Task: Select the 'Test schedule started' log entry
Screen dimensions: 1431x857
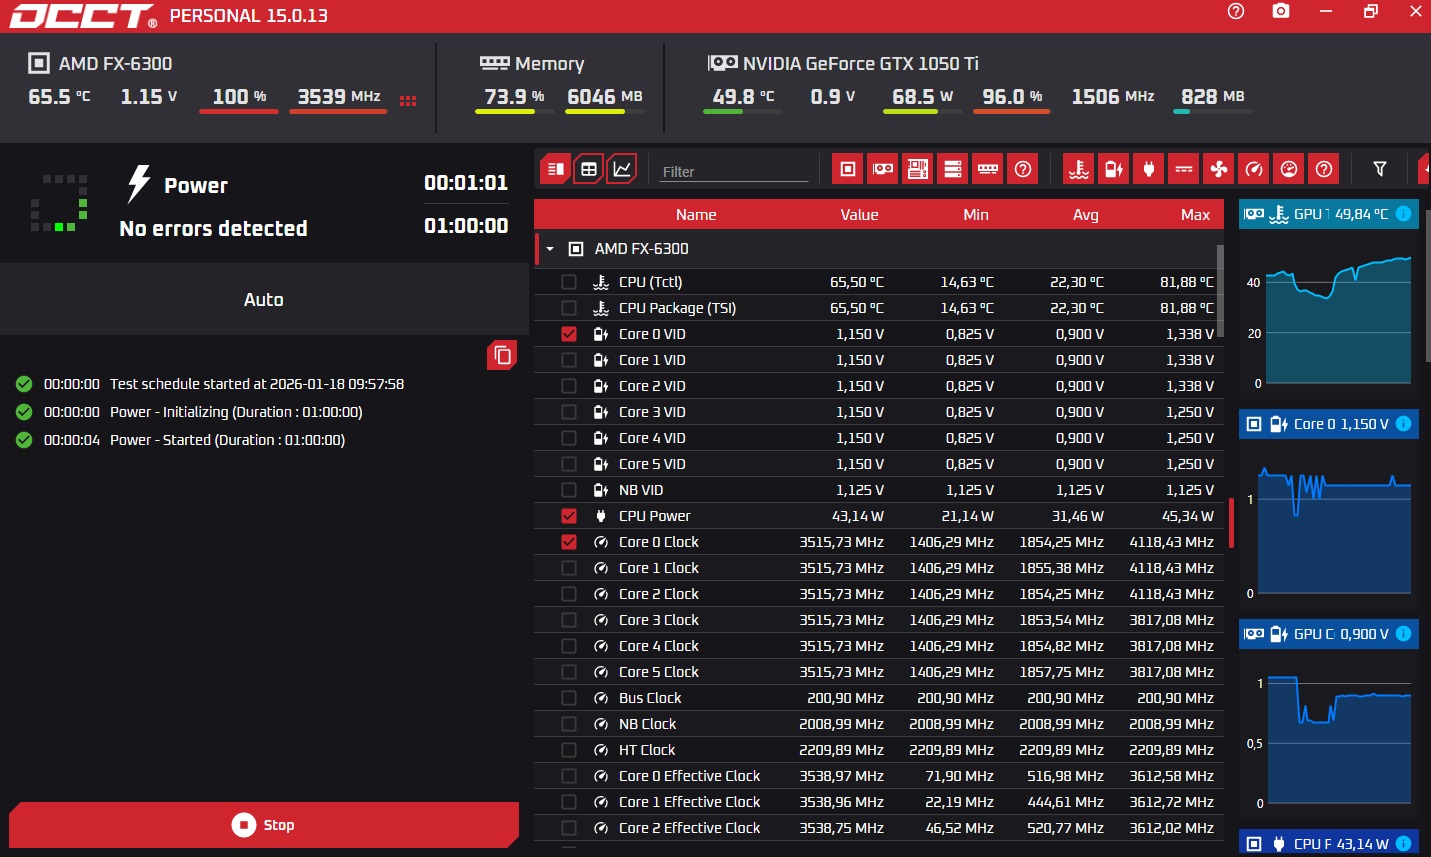Action: 257,384
